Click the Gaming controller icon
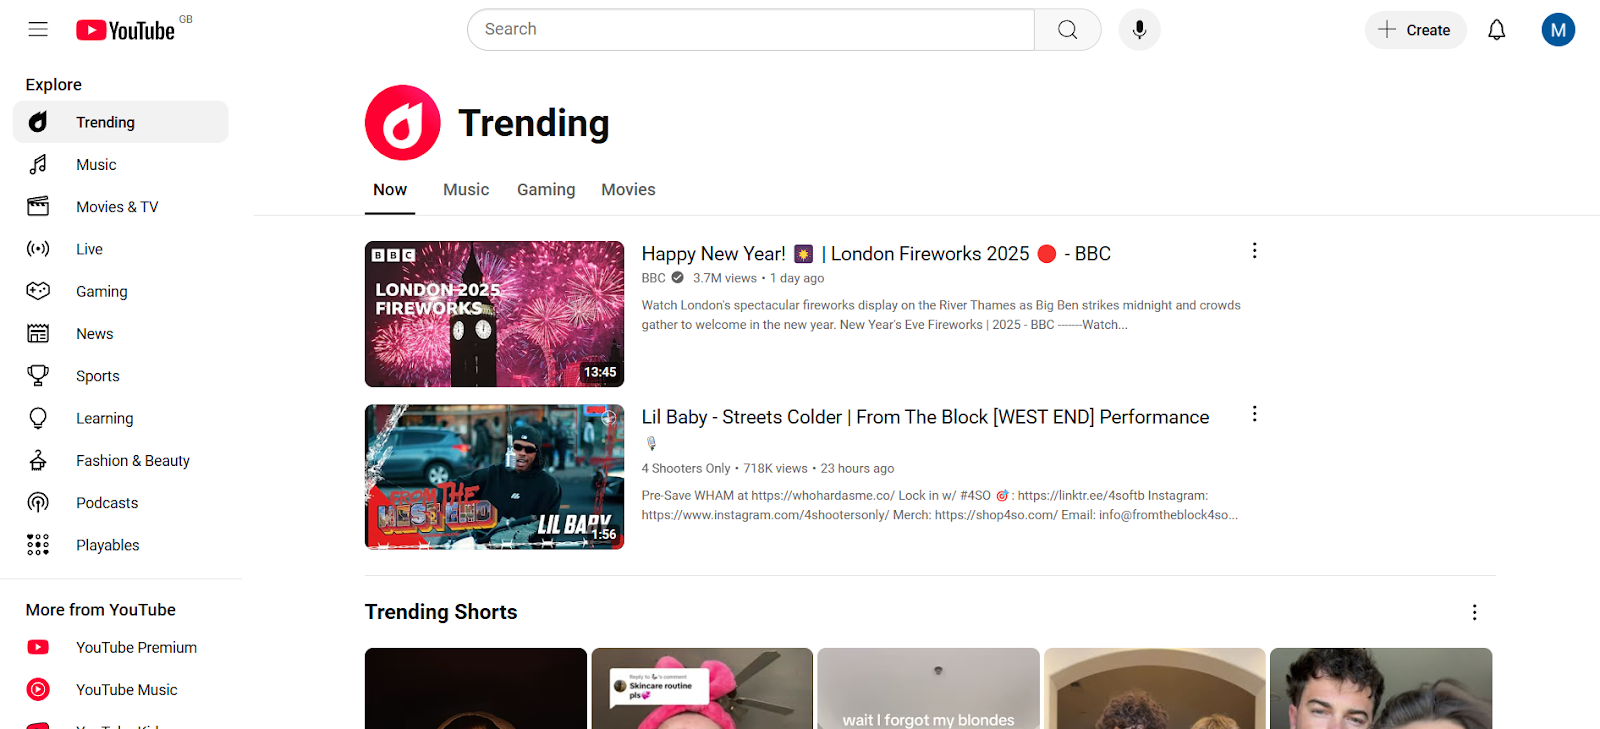This screenshot has width=1600, height=729. click(38, 291)
